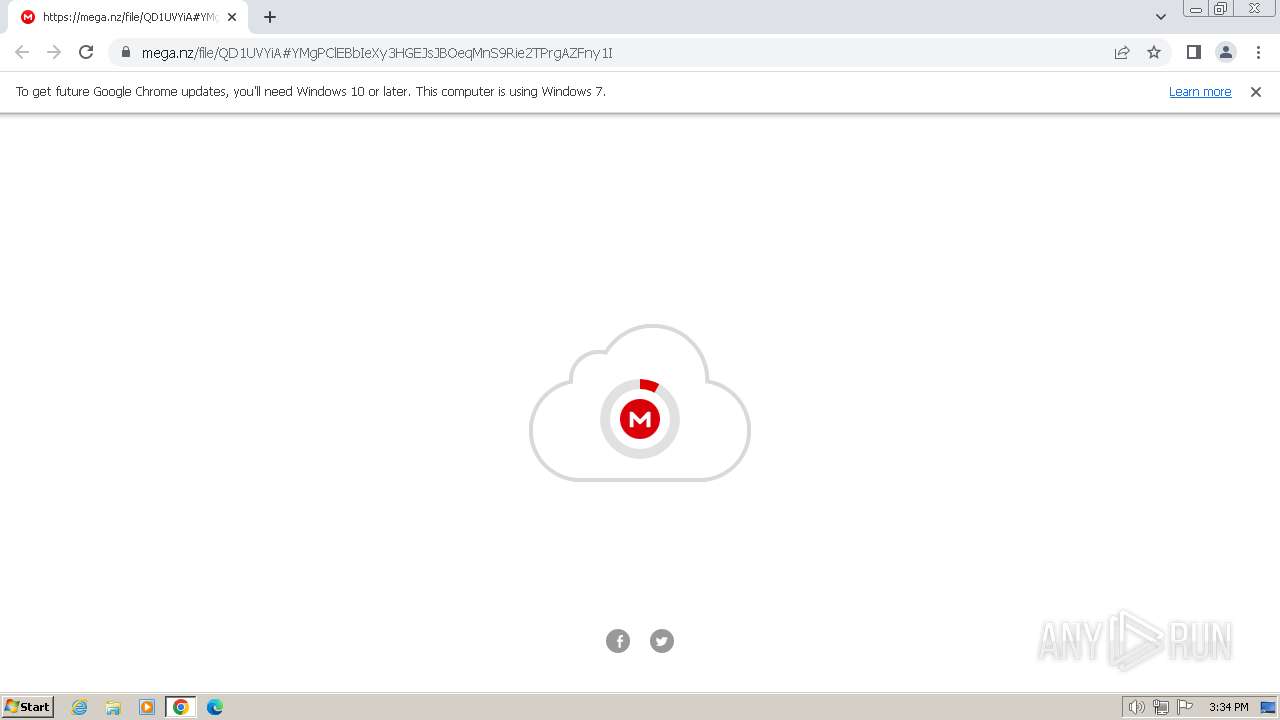Open the Learn more link
The width and height of the screenshot is (1280, 720).
1200,92
